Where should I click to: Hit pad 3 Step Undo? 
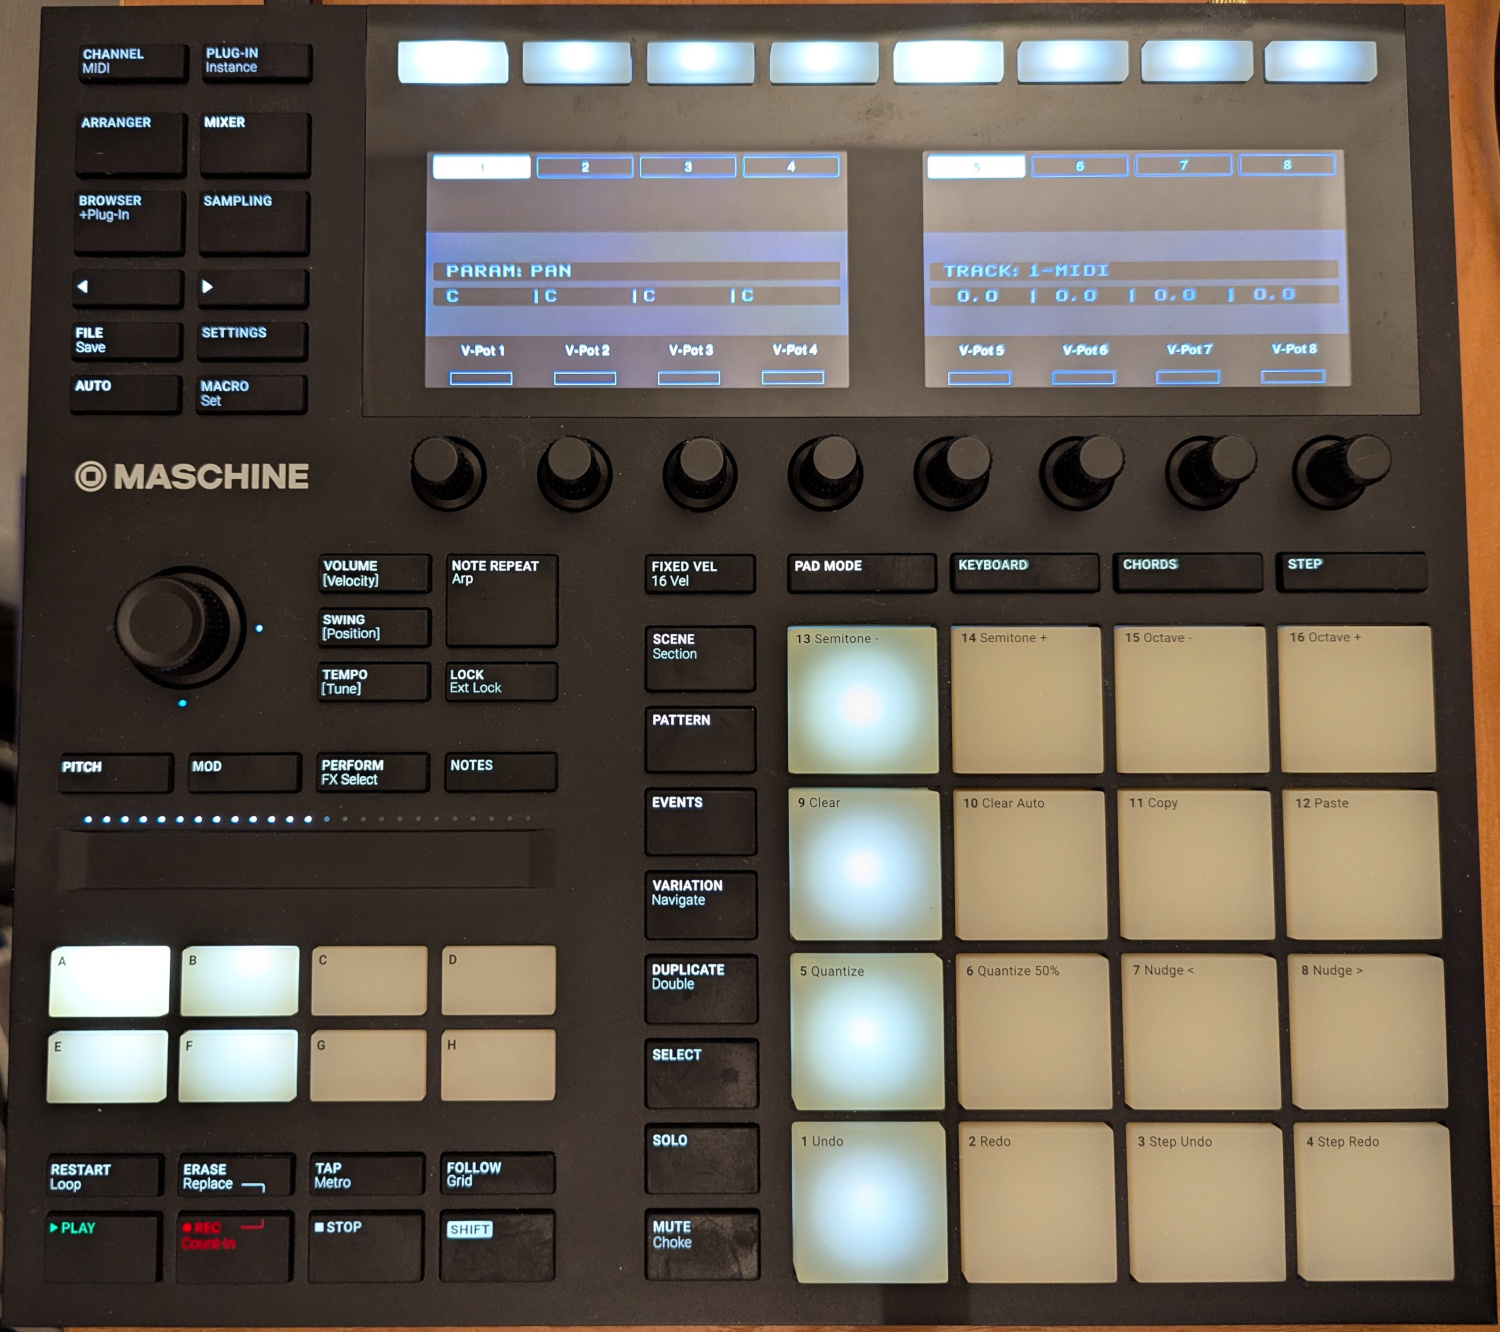[x=1207, y=1203]
